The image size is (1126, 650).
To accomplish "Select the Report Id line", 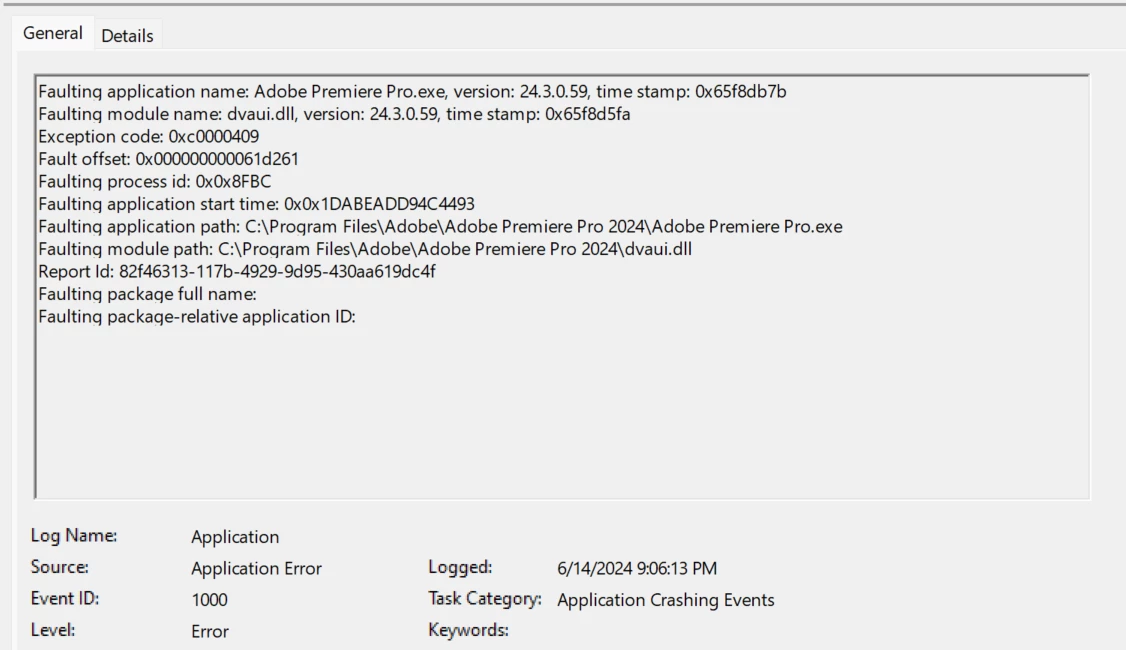I will pos(237,271).
